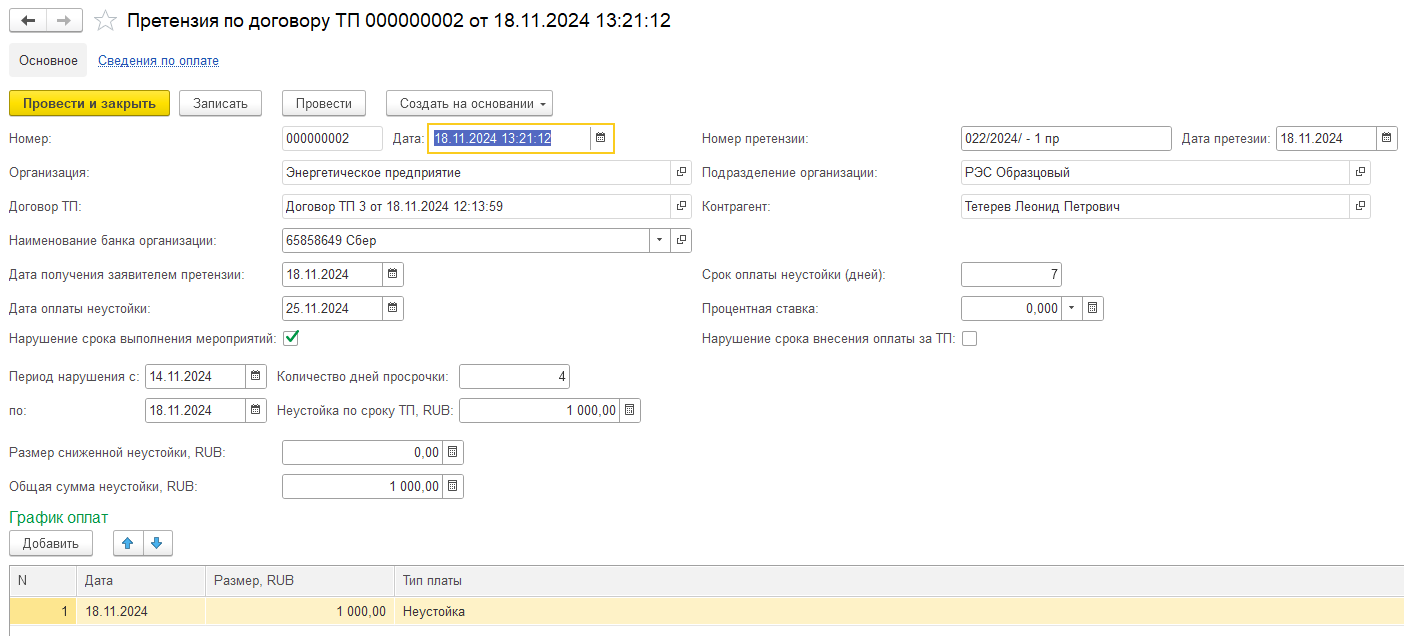Move payment row down with arrow icon

[x=159, y=543]
